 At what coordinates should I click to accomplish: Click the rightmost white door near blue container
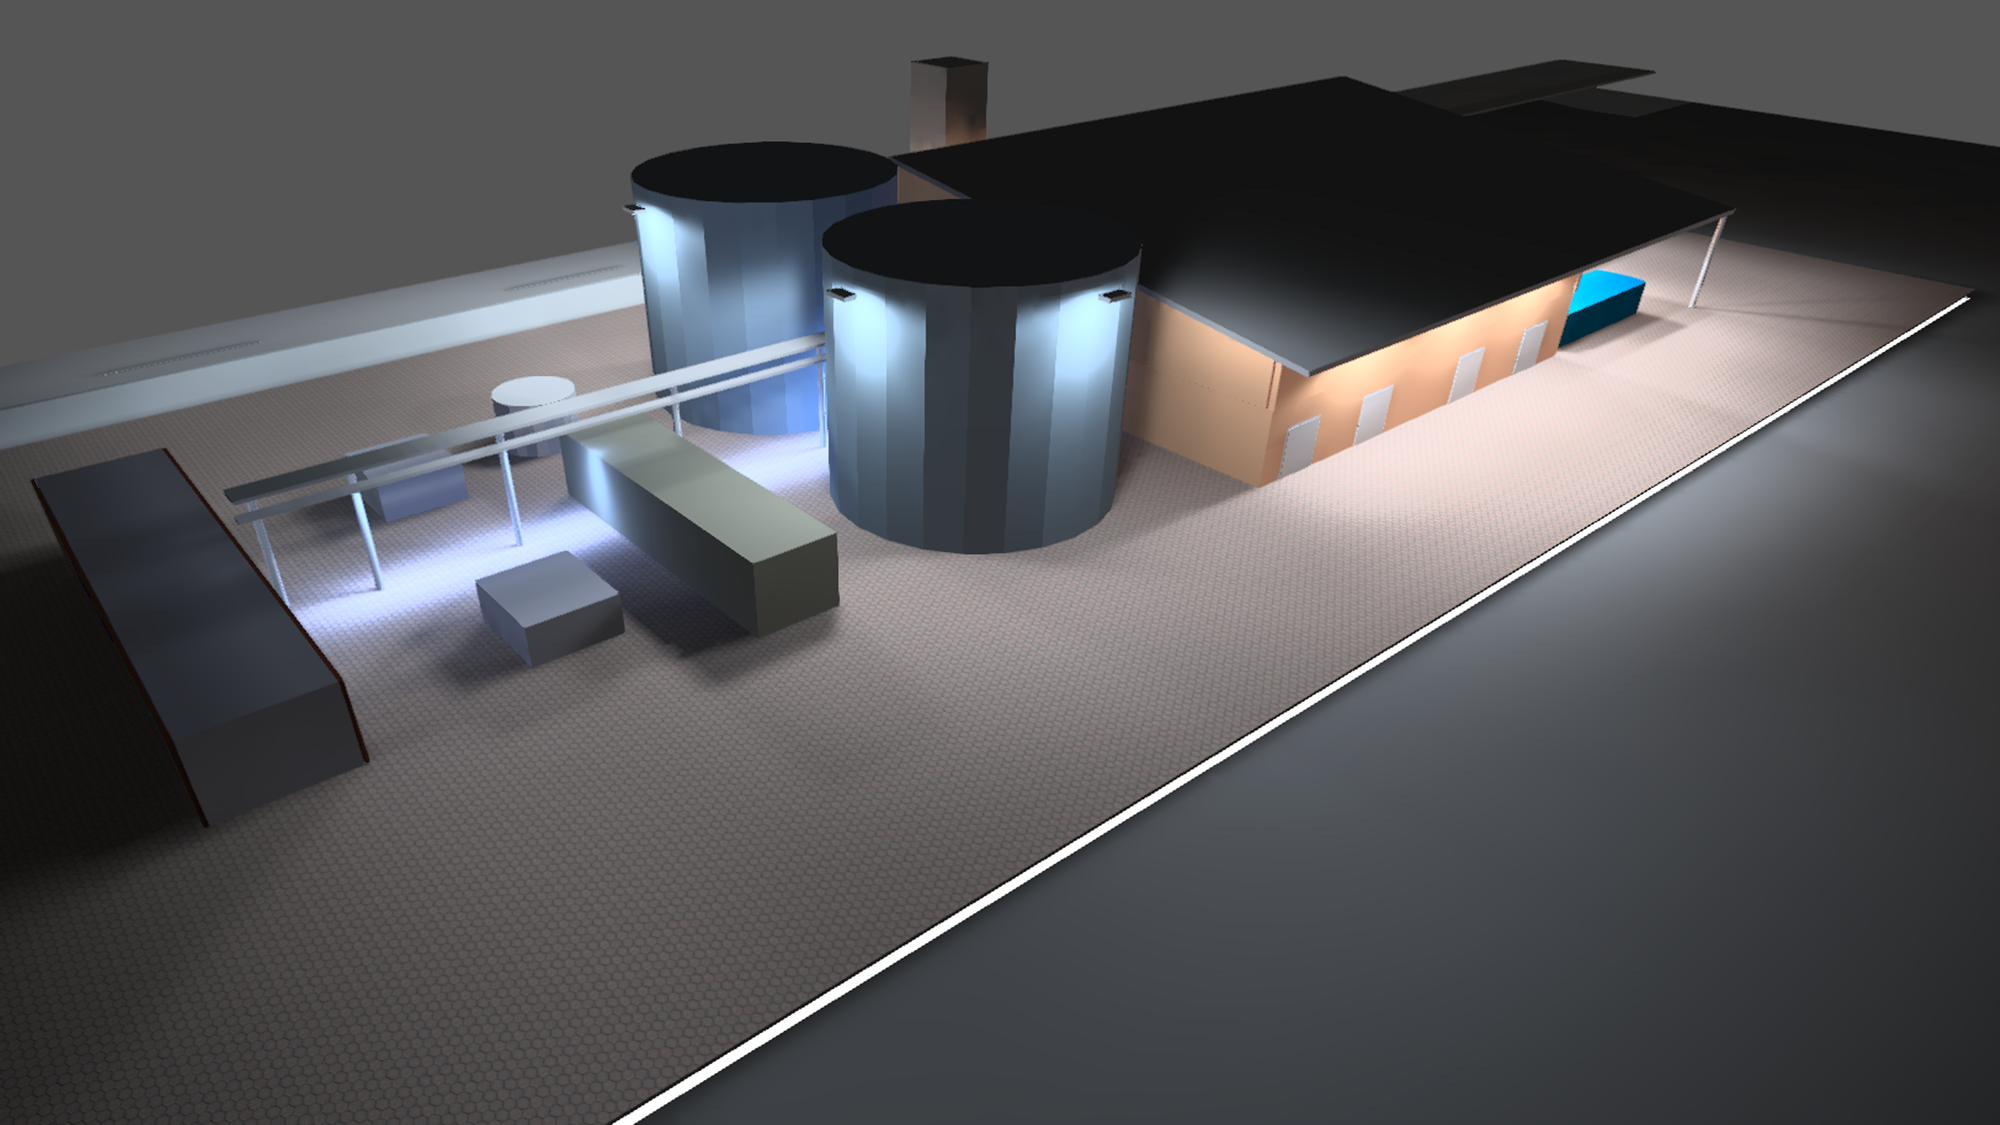click(1532, 347)
